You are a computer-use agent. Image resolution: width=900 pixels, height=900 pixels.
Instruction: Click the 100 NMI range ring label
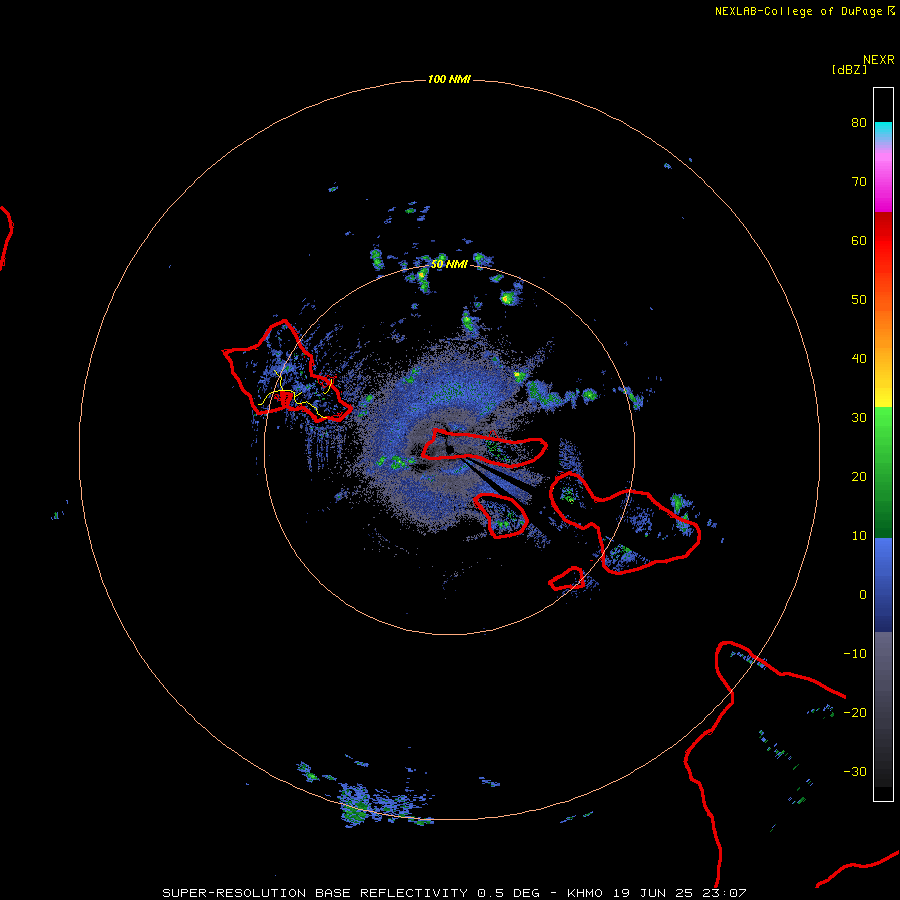pos(449,79)
